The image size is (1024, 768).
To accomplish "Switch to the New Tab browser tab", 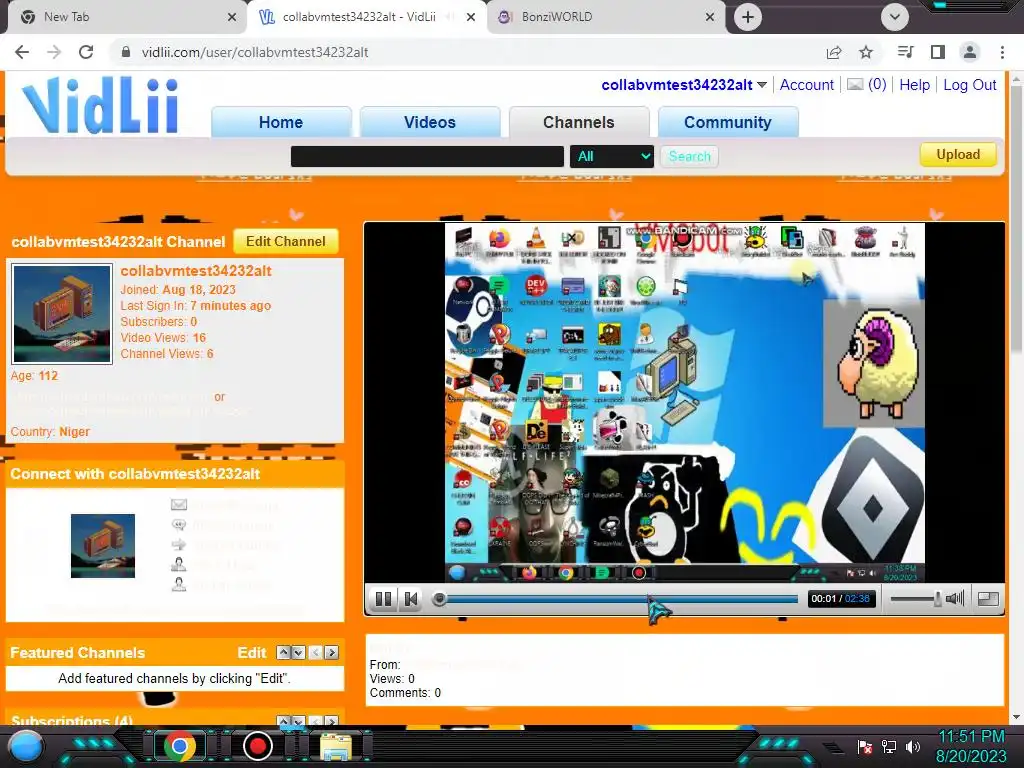I will 124,17.
